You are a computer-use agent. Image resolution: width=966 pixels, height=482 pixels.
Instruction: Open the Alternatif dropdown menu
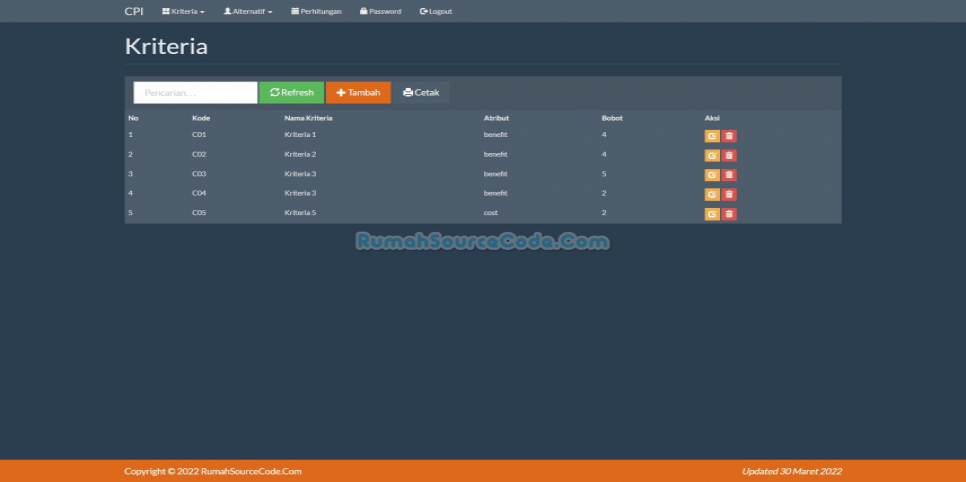point(248,11)
